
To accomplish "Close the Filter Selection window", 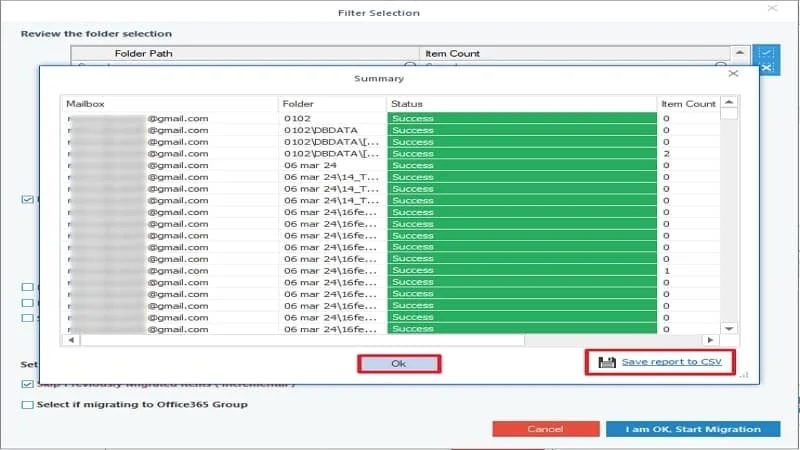I will (x=773, y=8).
